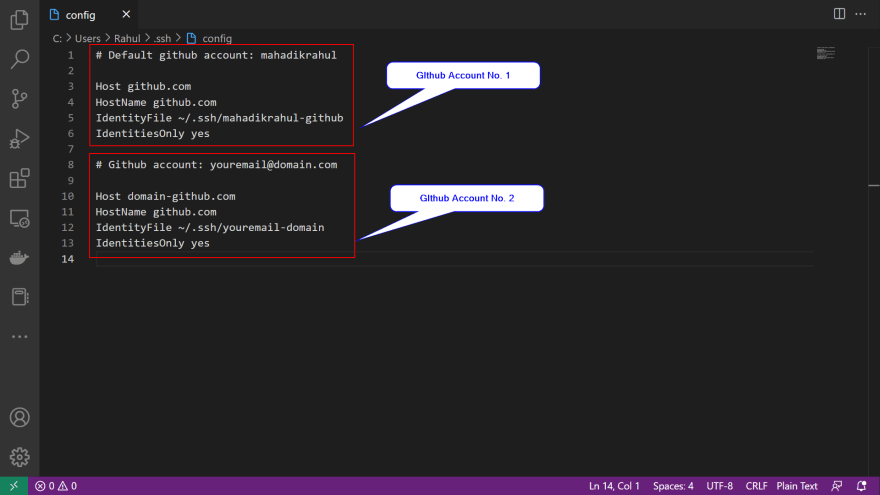Viewport: 880px width, 495px height.
Task: Open the notebook-style activity bar icon
Action: pos(20,297)
